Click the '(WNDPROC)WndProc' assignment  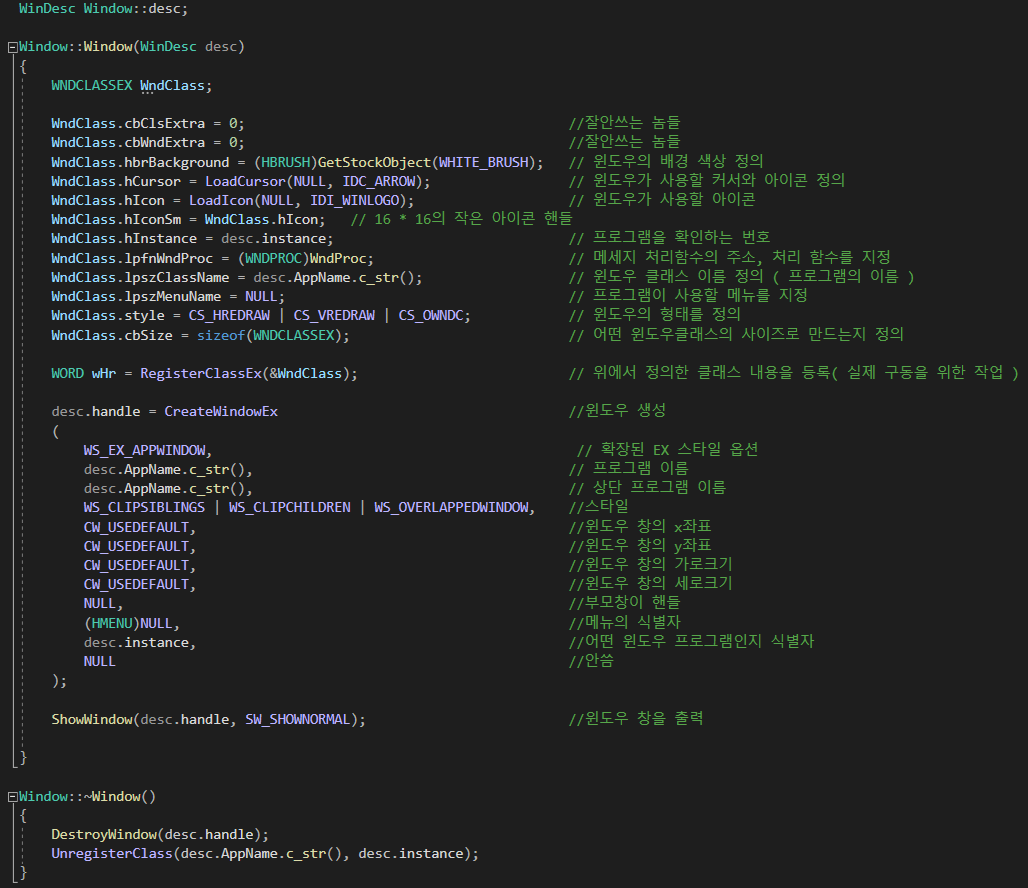point(306,258)
